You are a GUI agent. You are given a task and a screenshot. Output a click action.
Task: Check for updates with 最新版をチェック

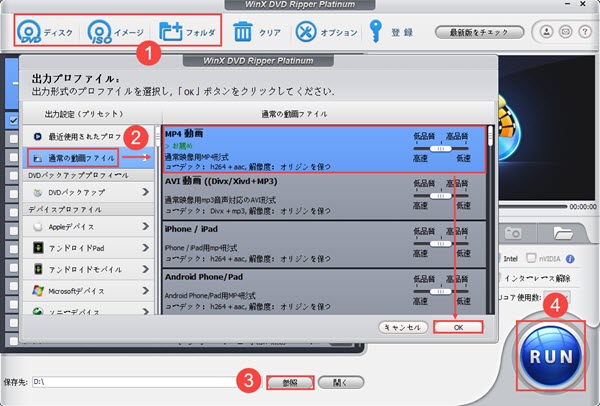[x=479, y=32]
